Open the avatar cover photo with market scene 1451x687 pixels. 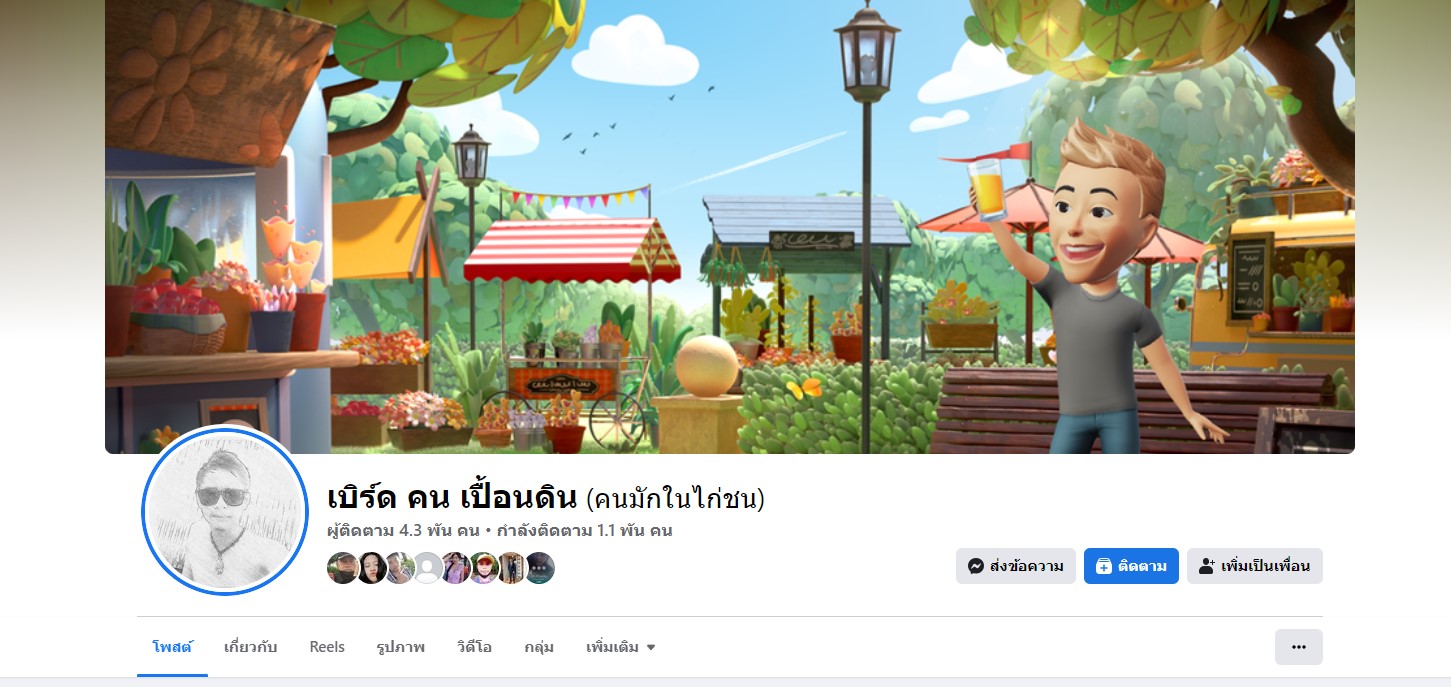(730, 227)
